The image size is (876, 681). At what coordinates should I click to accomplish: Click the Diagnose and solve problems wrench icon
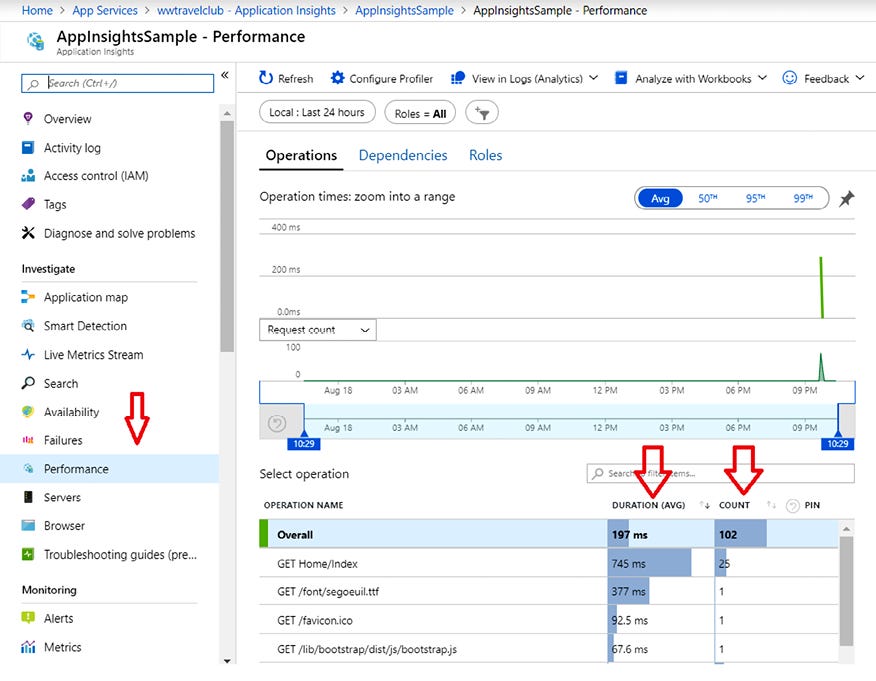coord(28,233)
